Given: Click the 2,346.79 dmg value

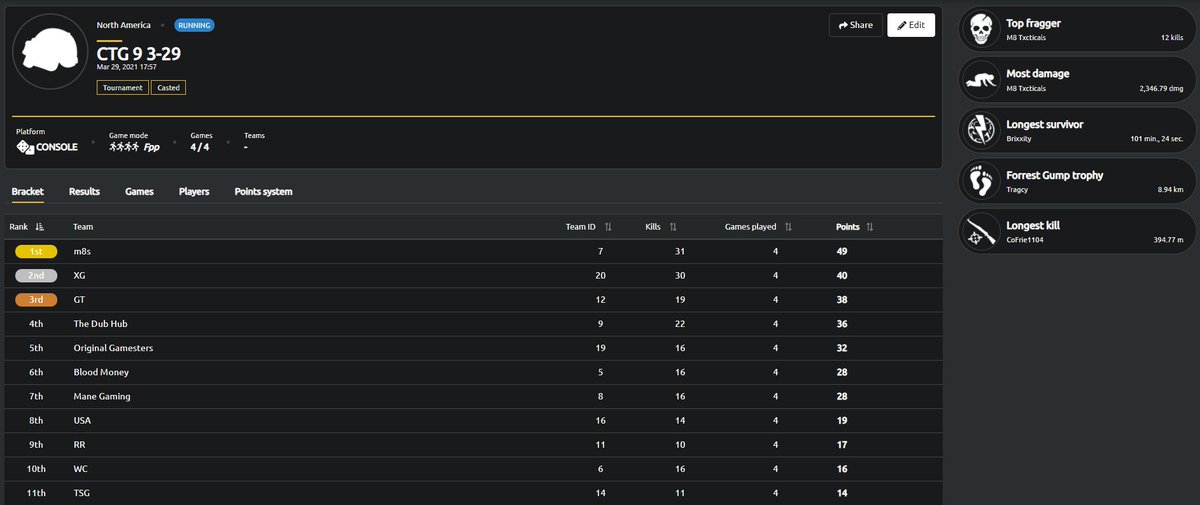Looking at the screenshot, I should (1160, 88).
